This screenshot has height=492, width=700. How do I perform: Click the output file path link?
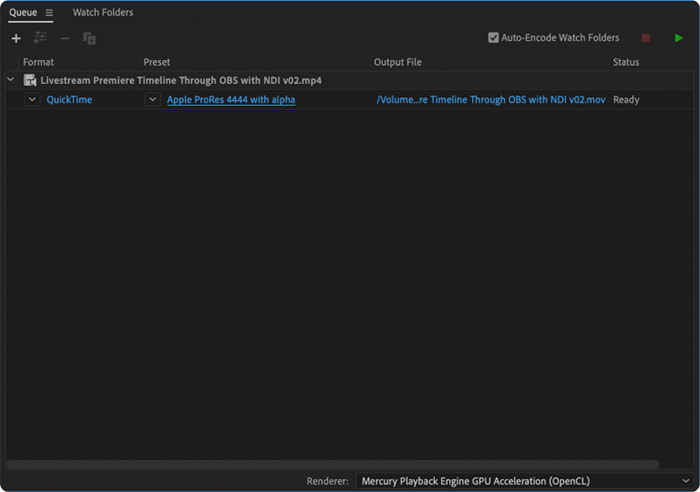tap(490, 100)
